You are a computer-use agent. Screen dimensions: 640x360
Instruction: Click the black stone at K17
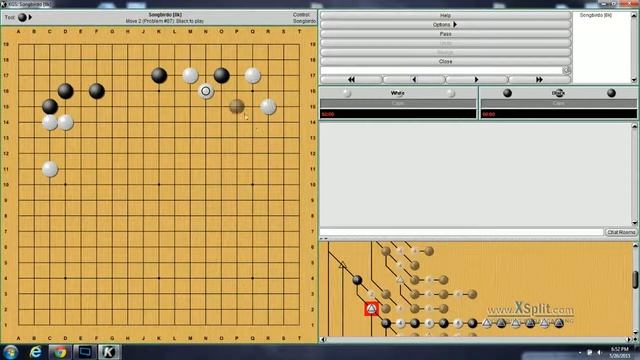(x=159, y=76)
